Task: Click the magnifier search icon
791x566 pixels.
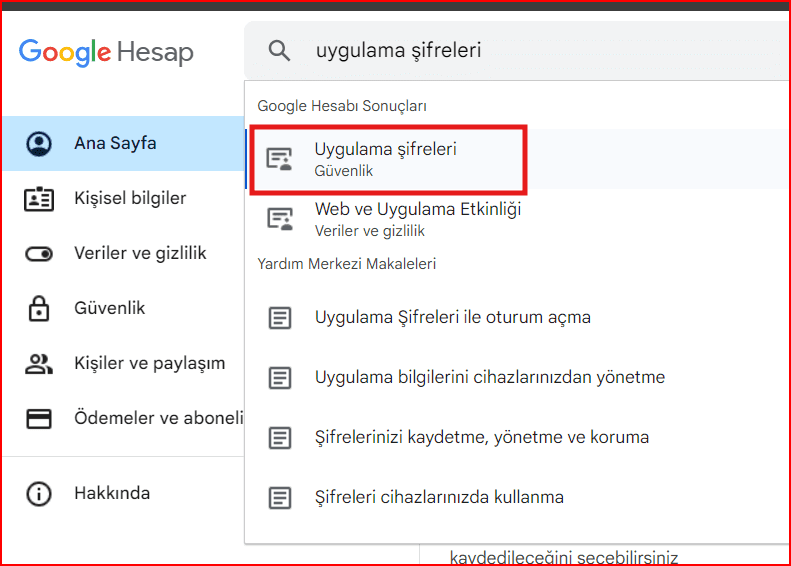Action: coord(279,50)
